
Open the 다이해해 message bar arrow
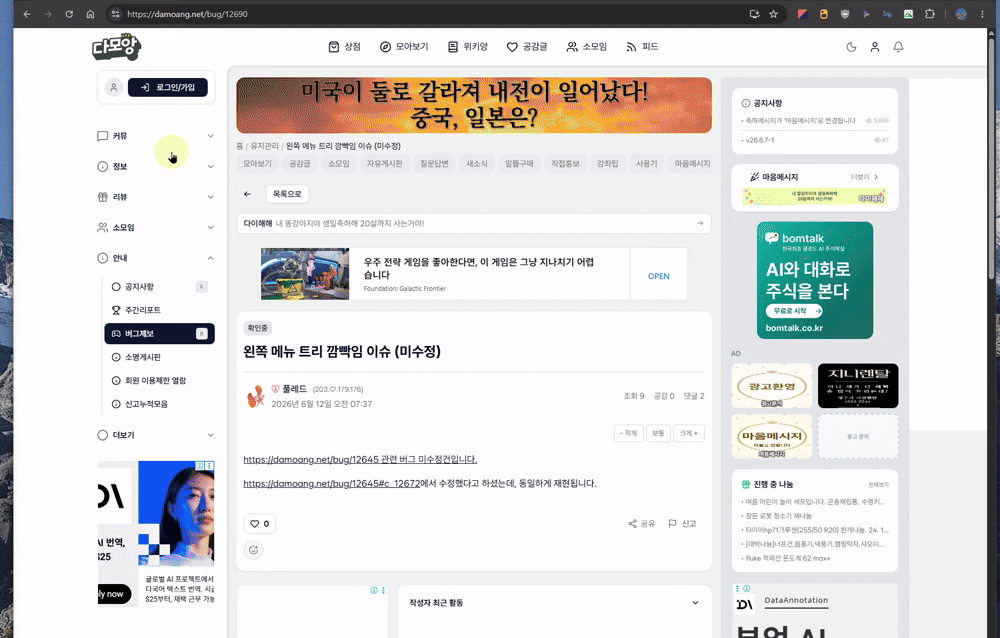700,223
